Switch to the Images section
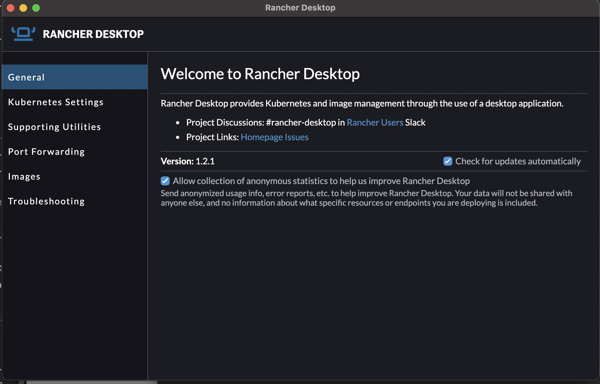Viewport: 600px width, 384px height. tap(75, 177)
